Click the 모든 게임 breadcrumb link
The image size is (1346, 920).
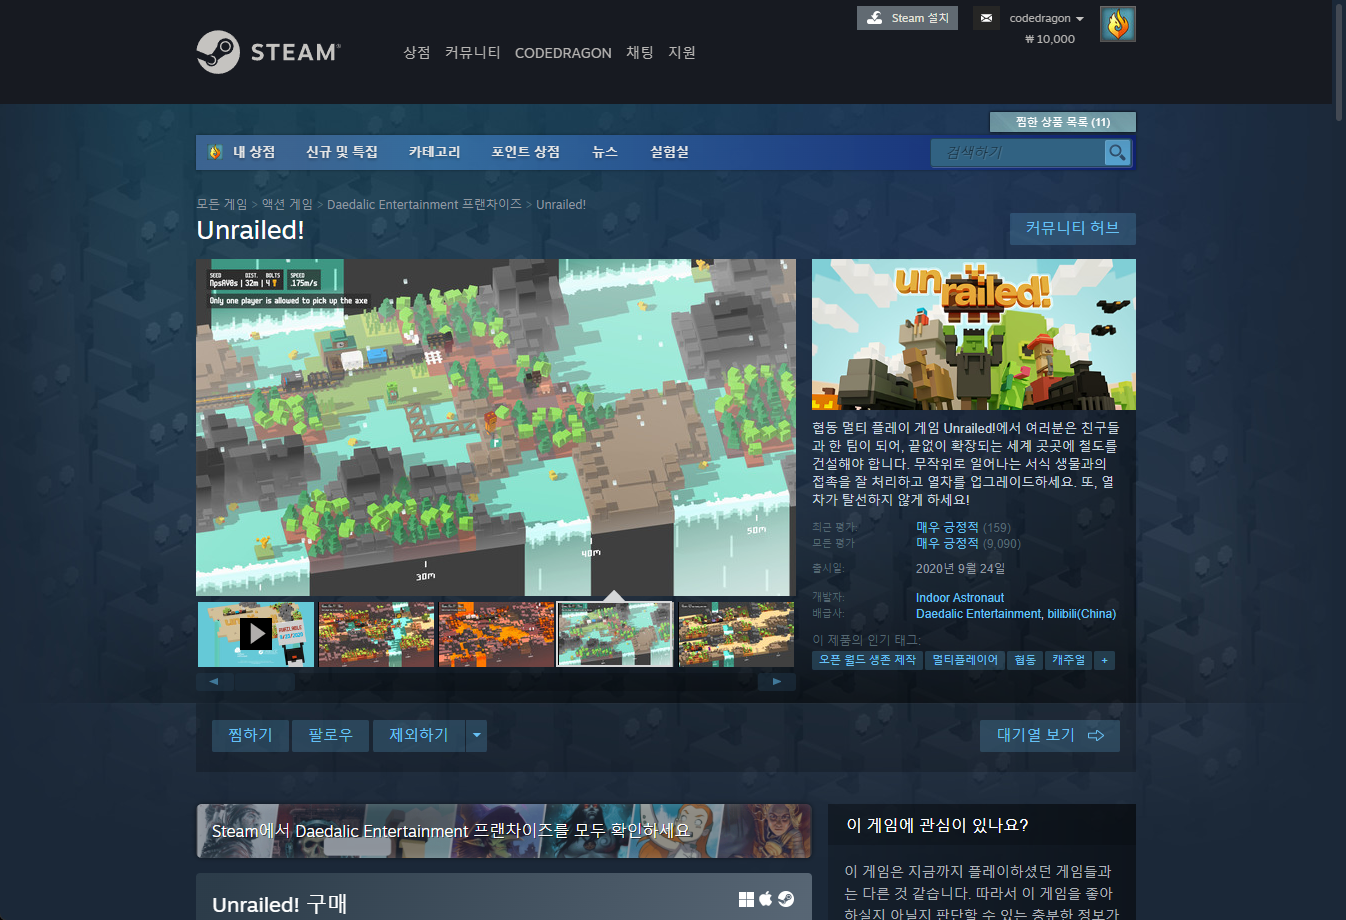tap(222, 204)
